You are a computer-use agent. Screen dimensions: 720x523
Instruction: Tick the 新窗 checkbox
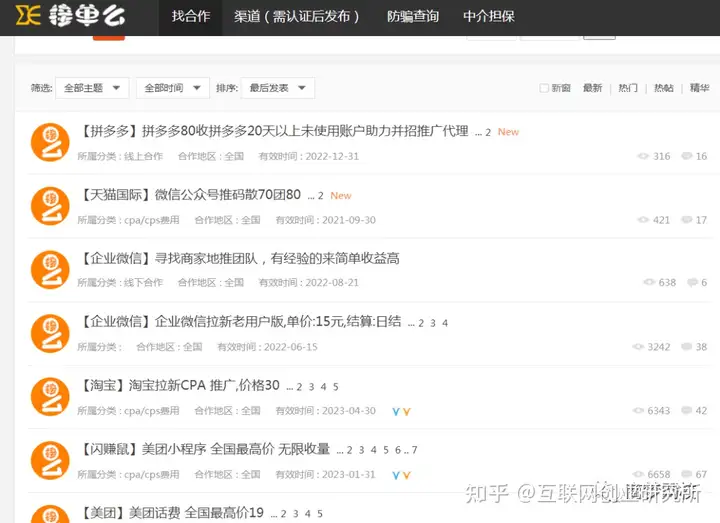point(544,88)
